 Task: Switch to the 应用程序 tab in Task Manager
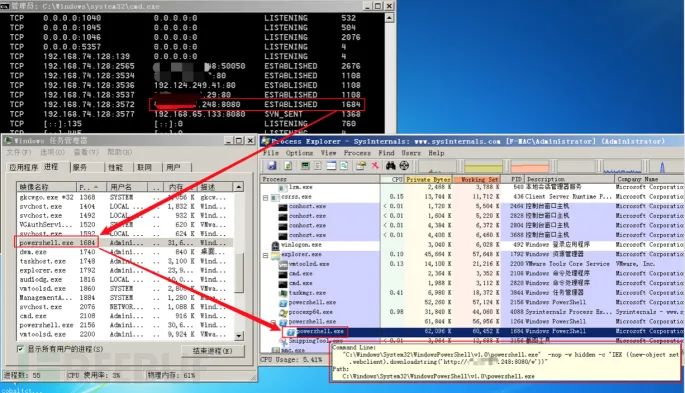coord(24,167)
